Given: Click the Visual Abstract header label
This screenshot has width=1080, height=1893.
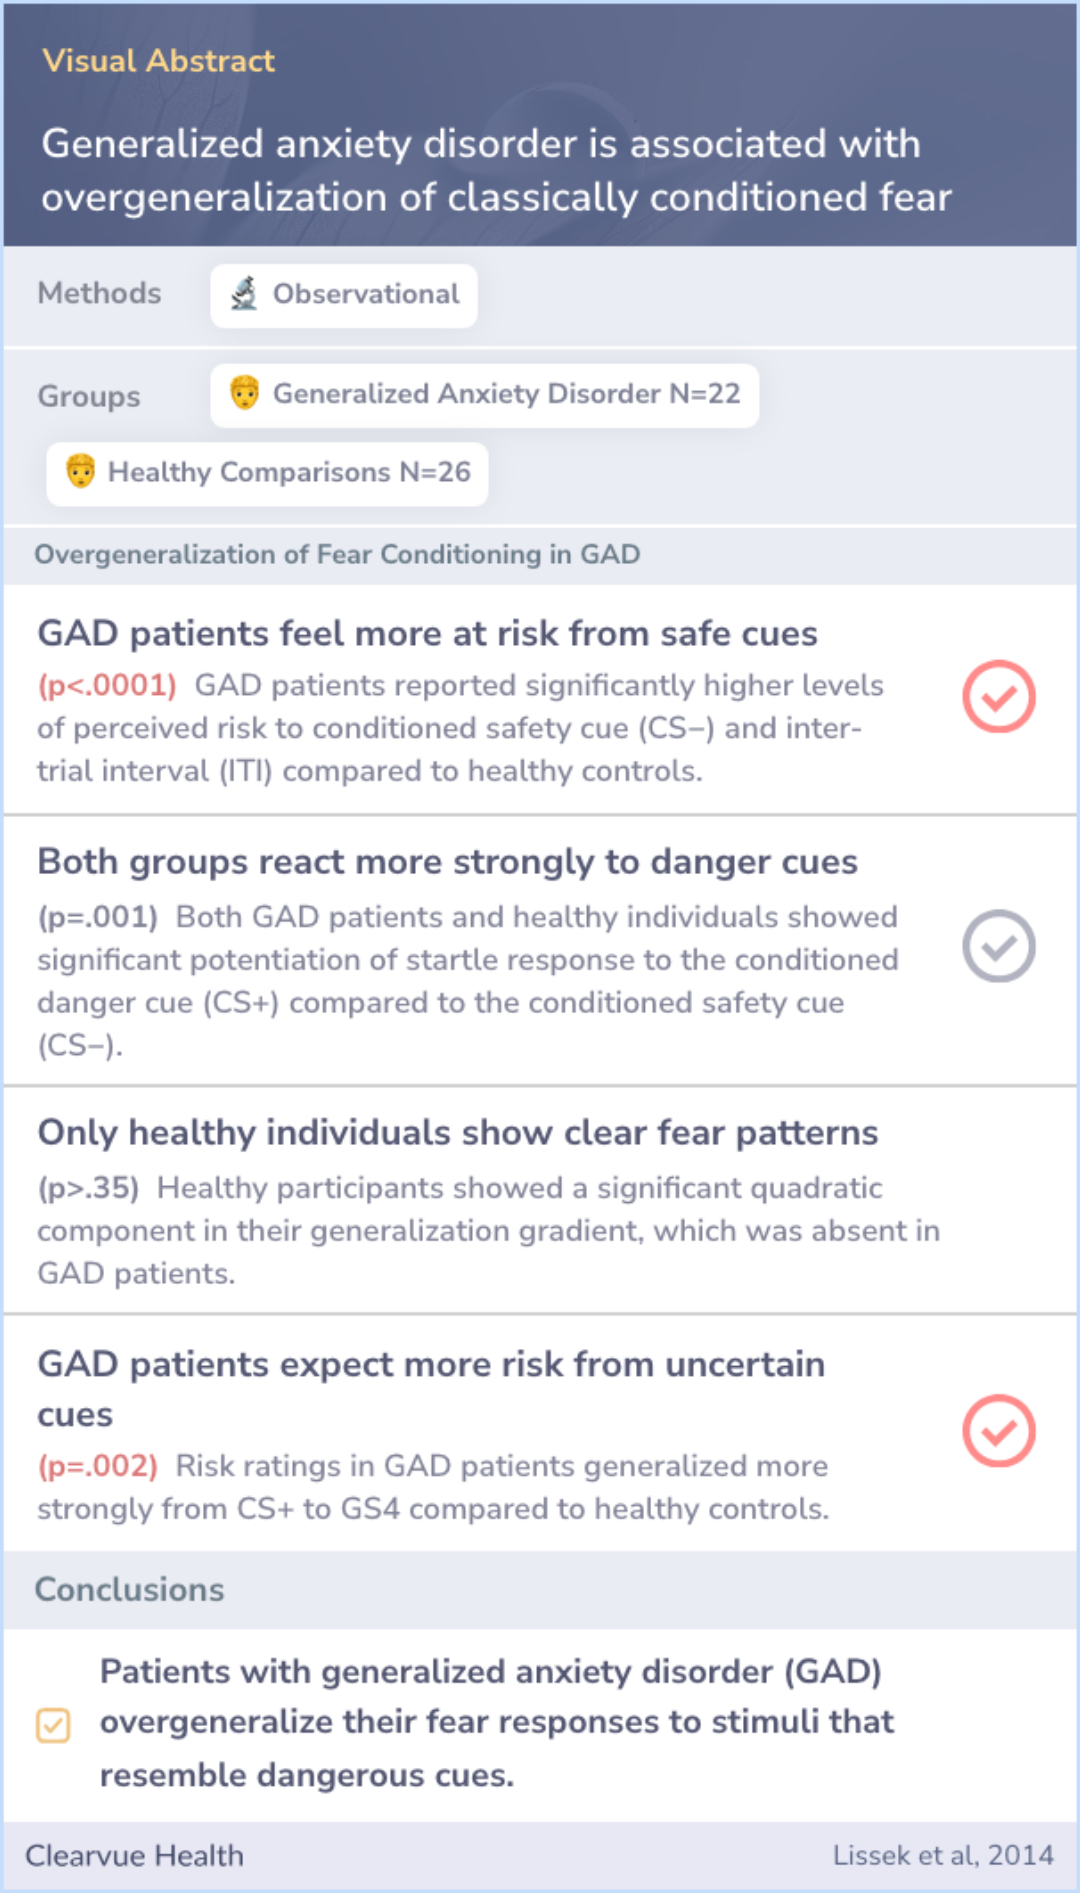Looking at the screenshot, I should tap(158, 61).
